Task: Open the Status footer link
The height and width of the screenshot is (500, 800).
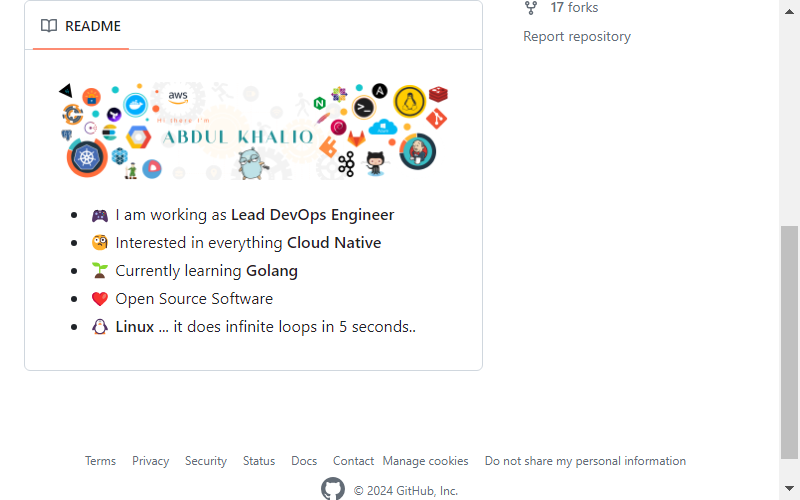Action: tap(259, 461)
